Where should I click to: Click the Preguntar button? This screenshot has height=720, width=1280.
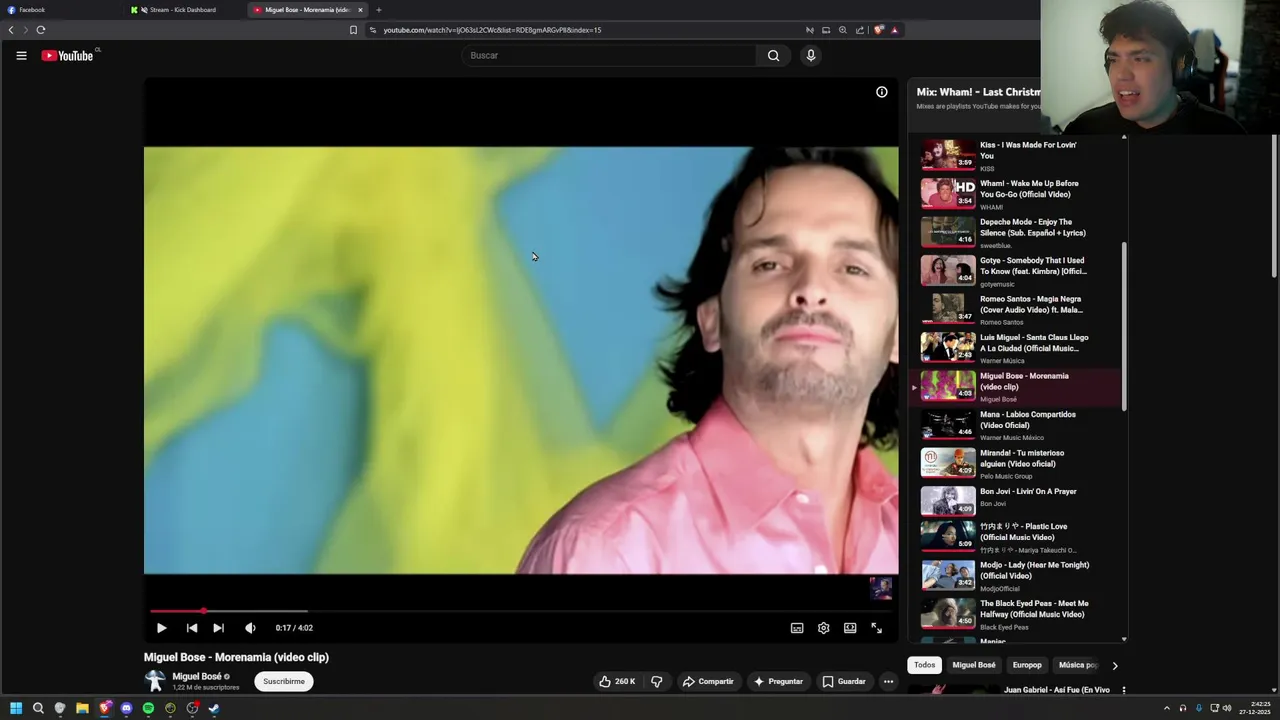[778, 682]
